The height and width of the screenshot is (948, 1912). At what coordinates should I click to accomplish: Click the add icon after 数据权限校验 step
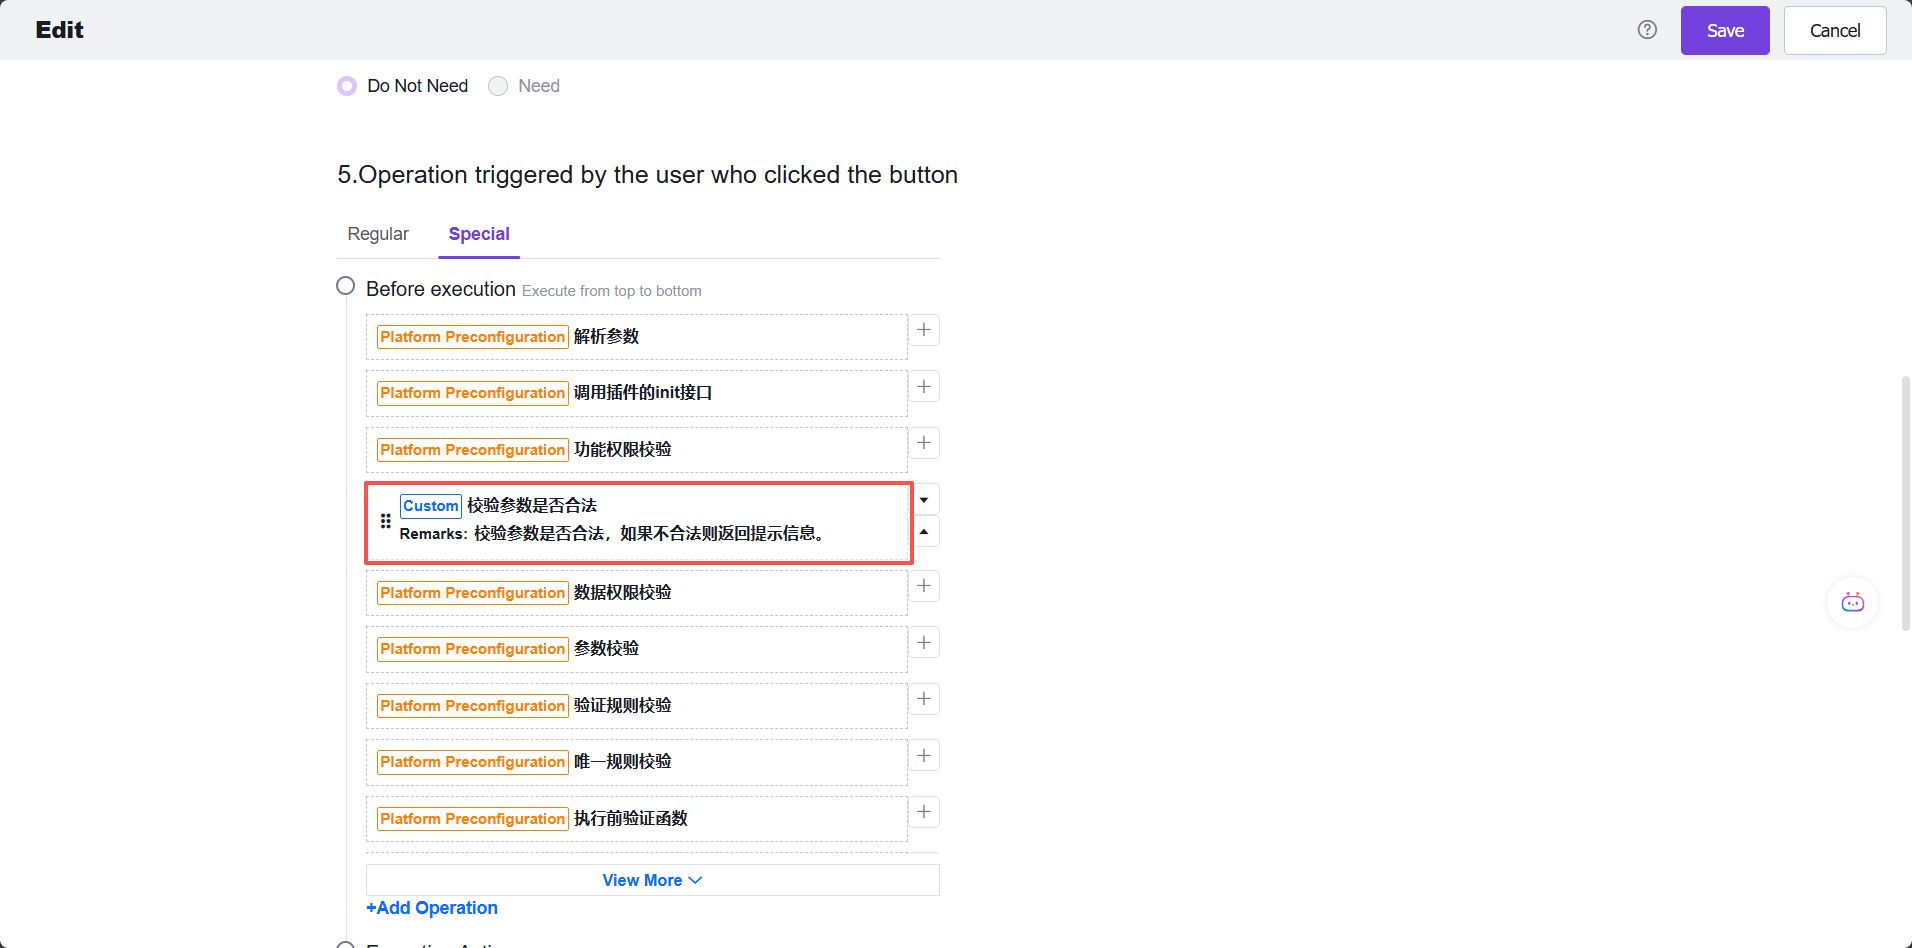click(x=923, y=585)
